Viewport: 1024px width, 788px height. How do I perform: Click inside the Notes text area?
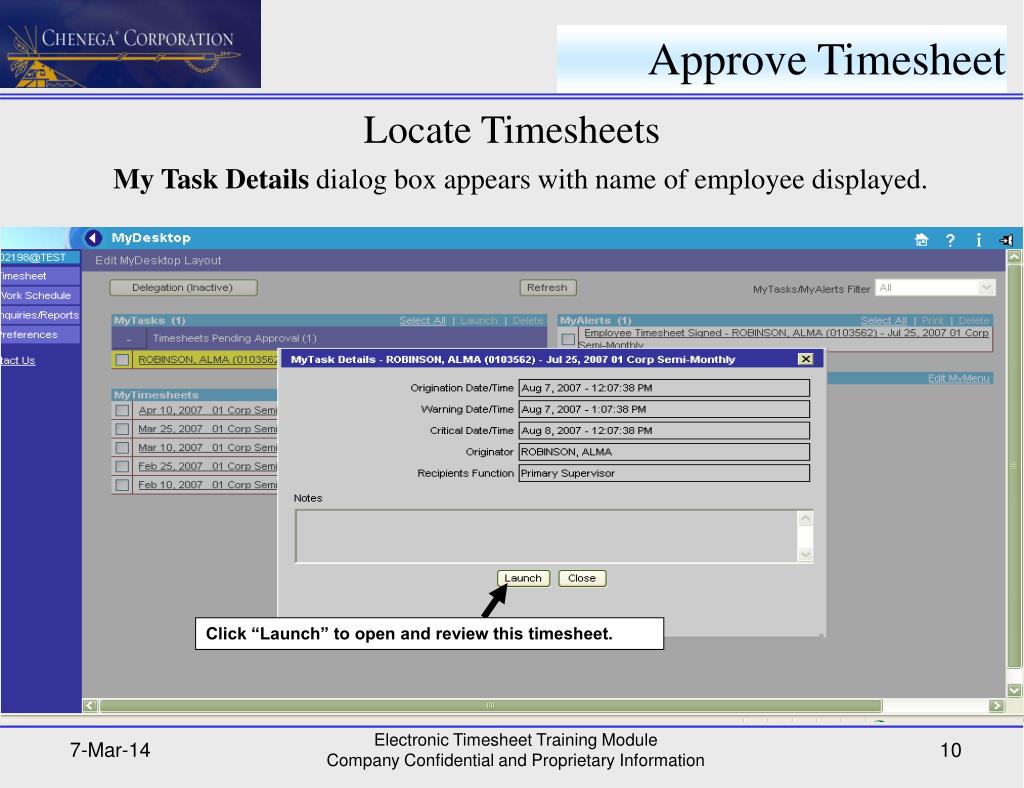tap(547, 537)
